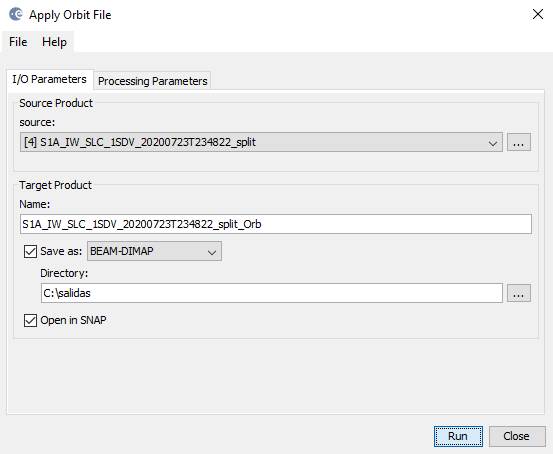Run the Apply Orbit File operator
553x454 pixels.
click(x=458, y=436)
